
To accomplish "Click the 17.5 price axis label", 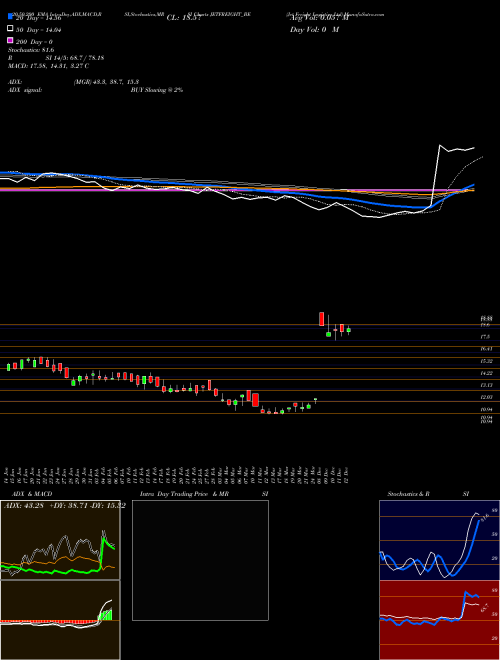I will pyautogui.click(x=485, y=337).
